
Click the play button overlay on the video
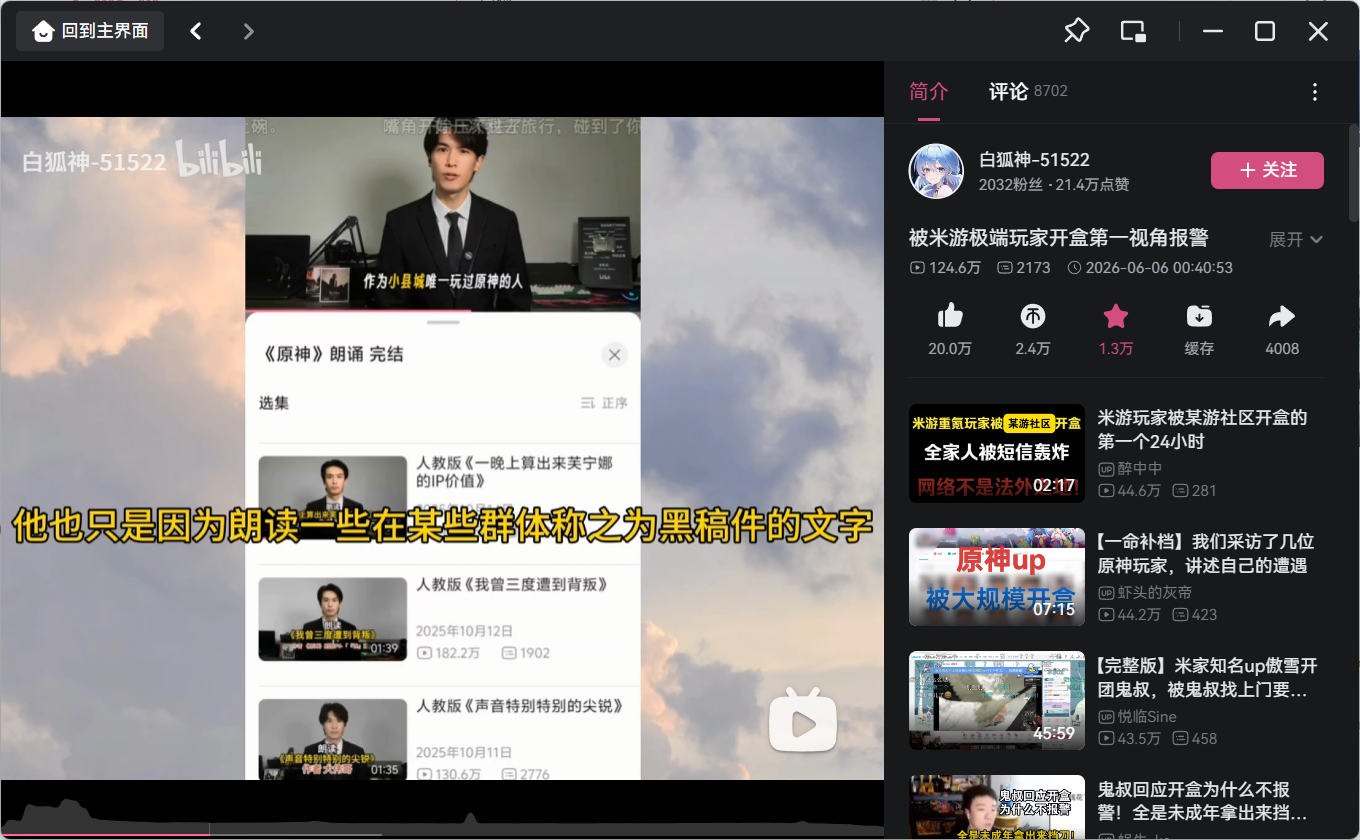(x=802, y=719)
